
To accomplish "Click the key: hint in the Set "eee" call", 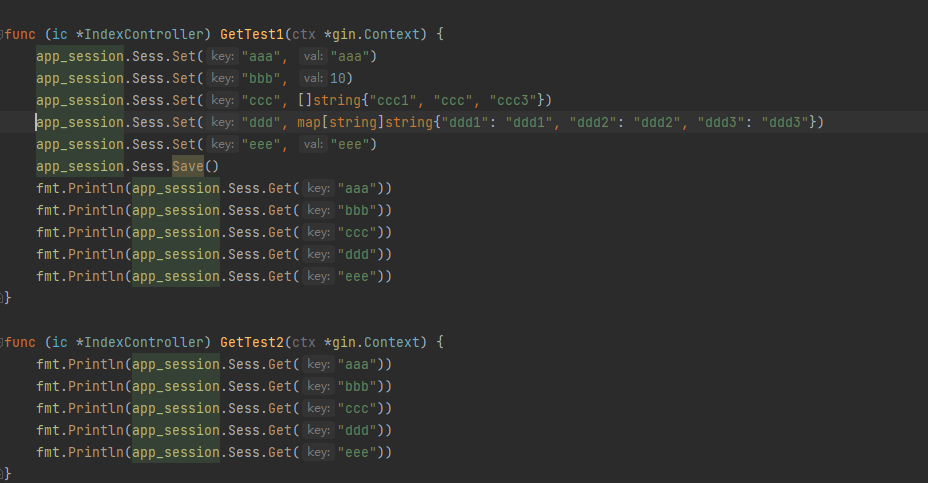I will tap(223, 144).
